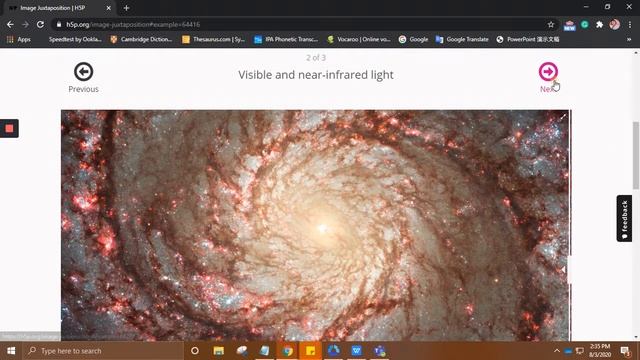Open the Google bookmark
The height and width of the screenshot is (360, 640).
tap(413, 39)
